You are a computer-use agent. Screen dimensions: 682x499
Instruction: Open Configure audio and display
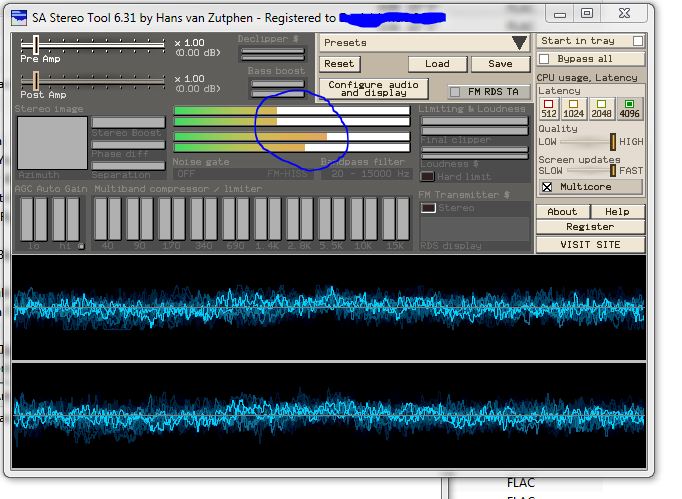(x=374, y=89)
